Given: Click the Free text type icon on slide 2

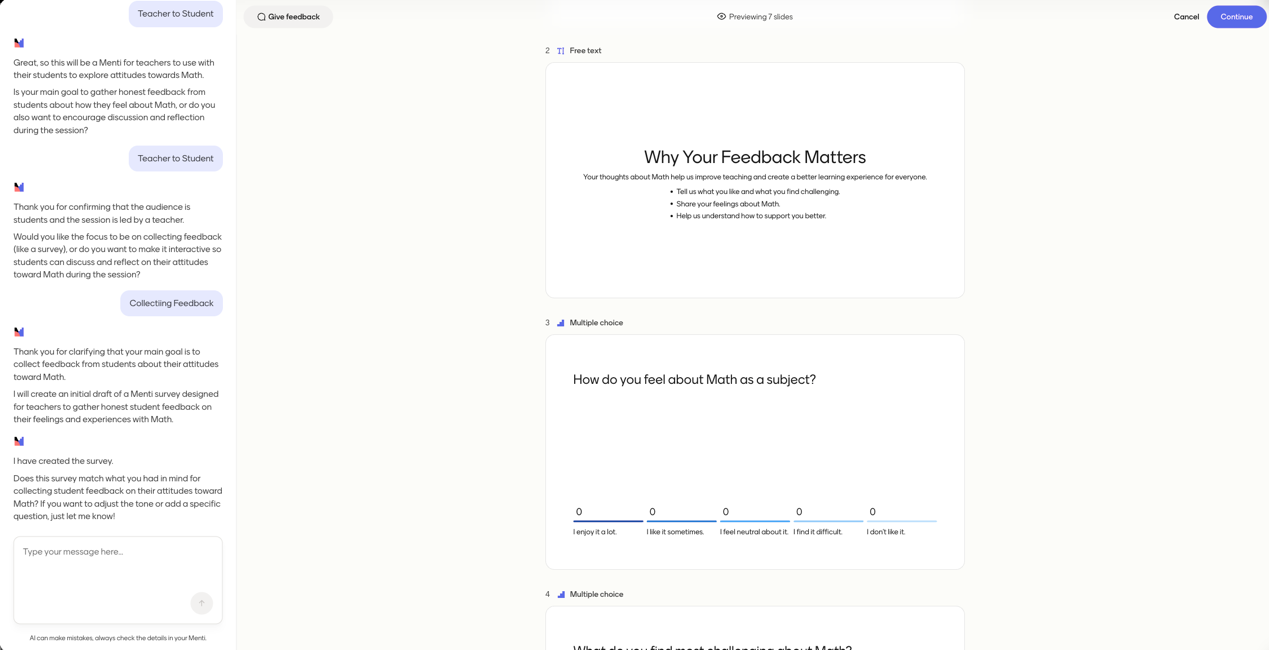Looking at the screenshot, I should [561, 51].
